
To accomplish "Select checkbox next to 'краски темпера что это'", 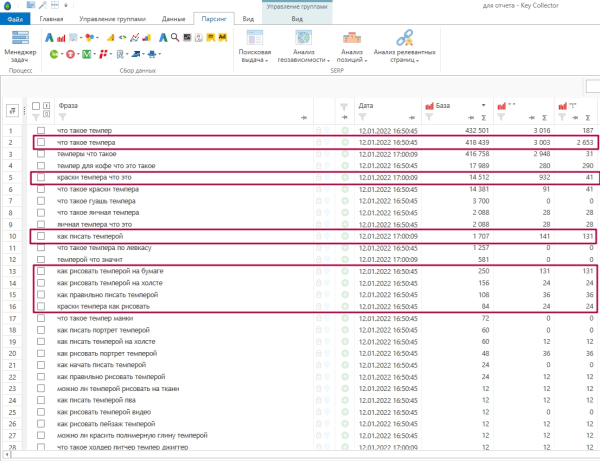I will 41,178.
